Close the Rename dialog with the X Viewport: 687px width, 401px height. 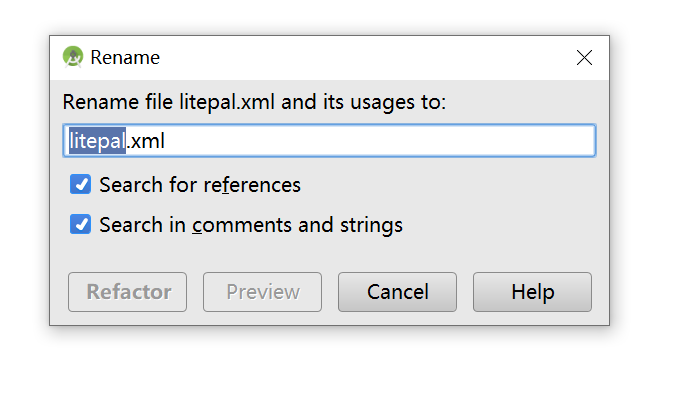pyautogui.click(x=585, y=58)
